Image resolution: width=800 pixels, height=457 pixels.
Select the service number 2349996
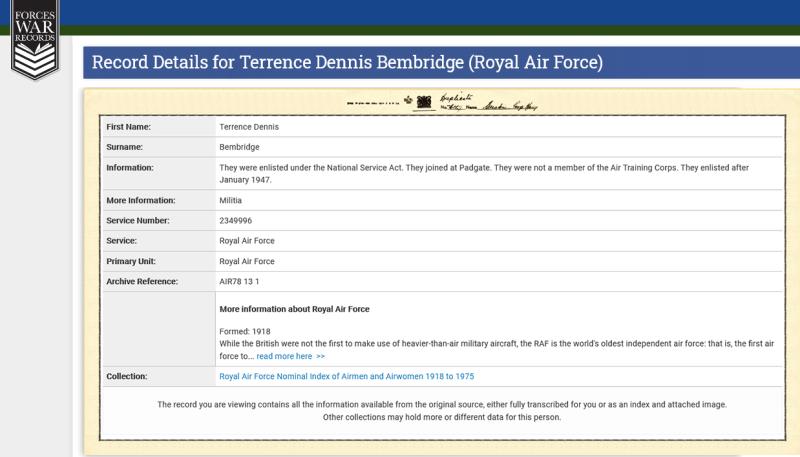click(236, 220)
